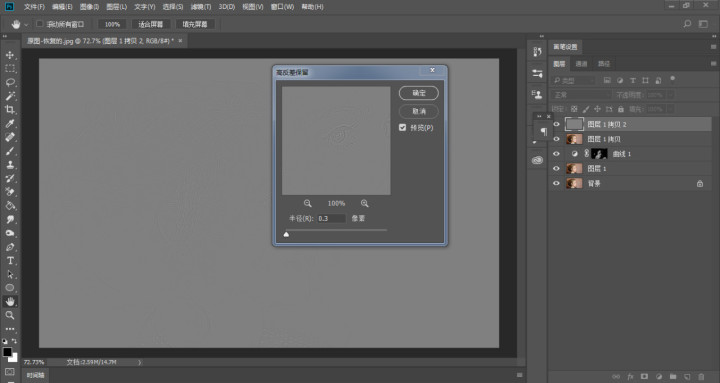The height and width of the screenshot is (383, 720).
Task: Select the Dodge tool
Action: pyautogui.click(x=10, y=233)
